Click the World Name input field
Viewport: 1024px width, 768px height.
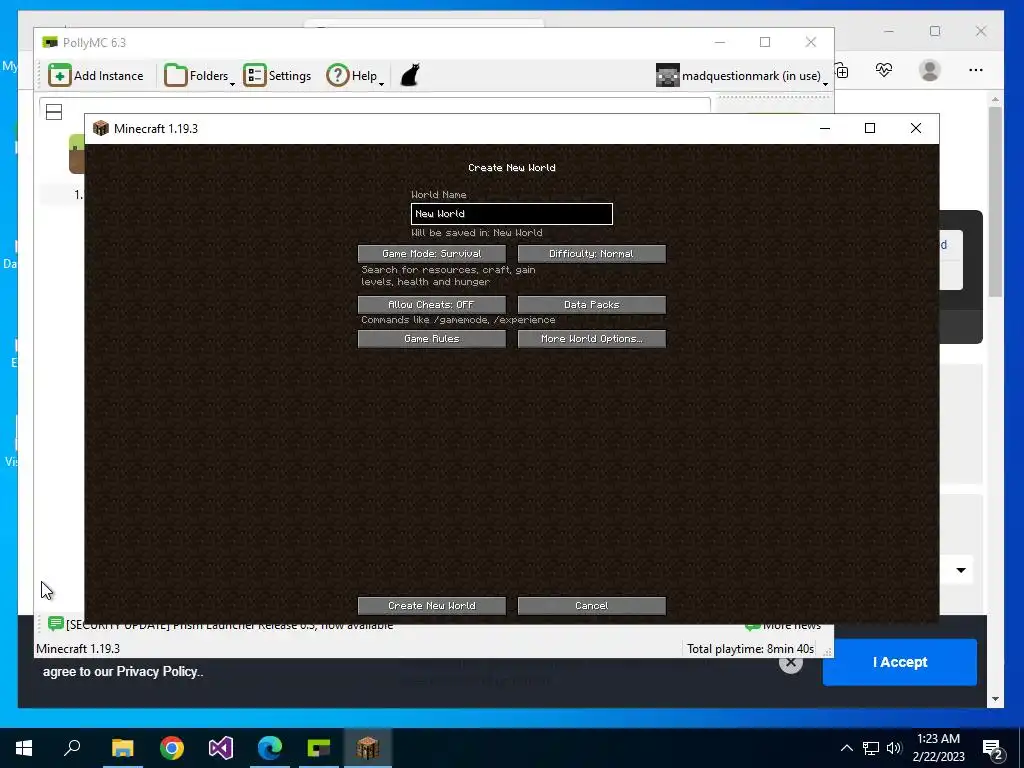pos(511,214)
